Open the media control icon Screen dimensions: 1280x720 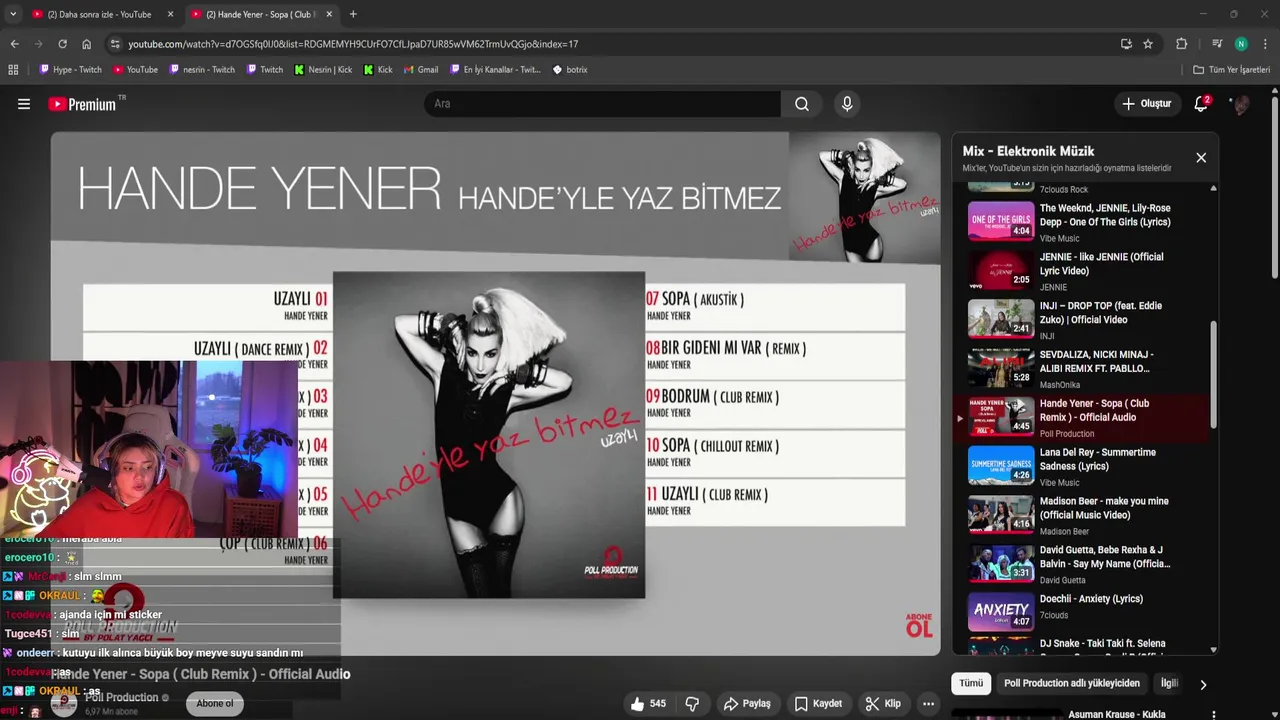click(1216, 44)
